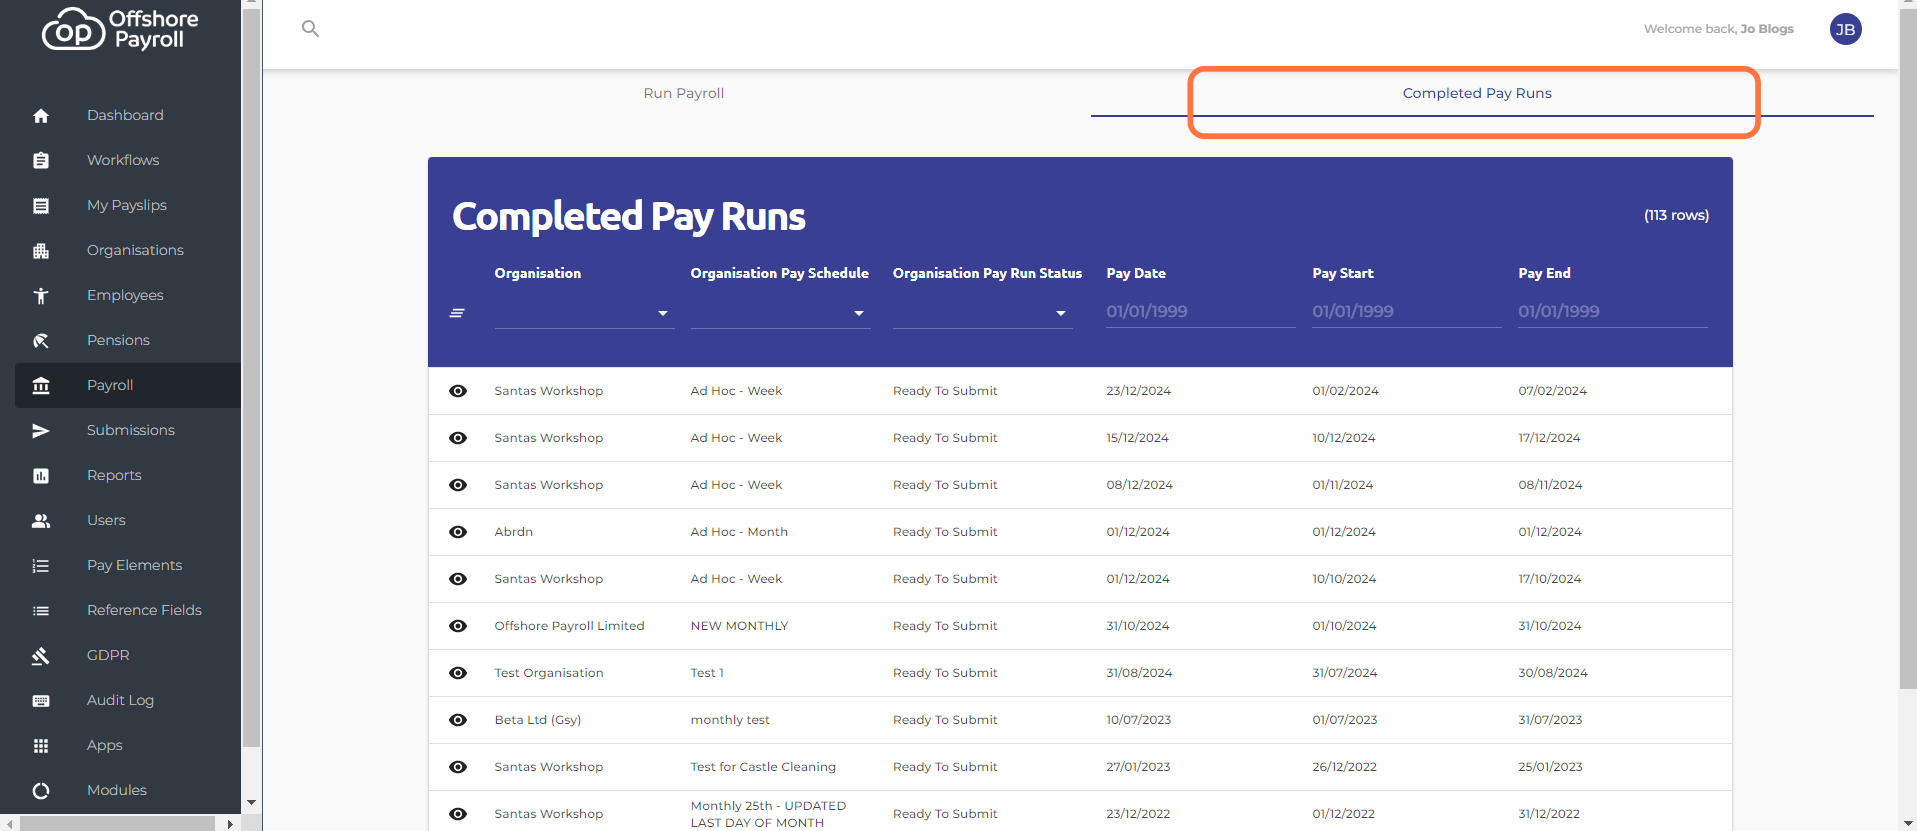Image resolution: width=1917 pixels, height=831 pixels.
Task: Open the Organisation filter dropdown
Action: [584, 313]
